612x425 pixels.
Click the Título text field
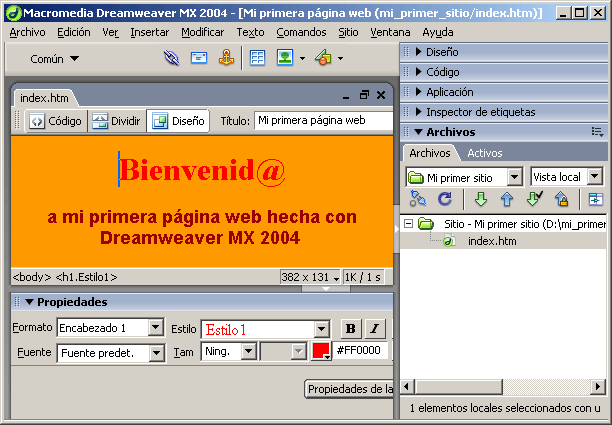[322, 120]
